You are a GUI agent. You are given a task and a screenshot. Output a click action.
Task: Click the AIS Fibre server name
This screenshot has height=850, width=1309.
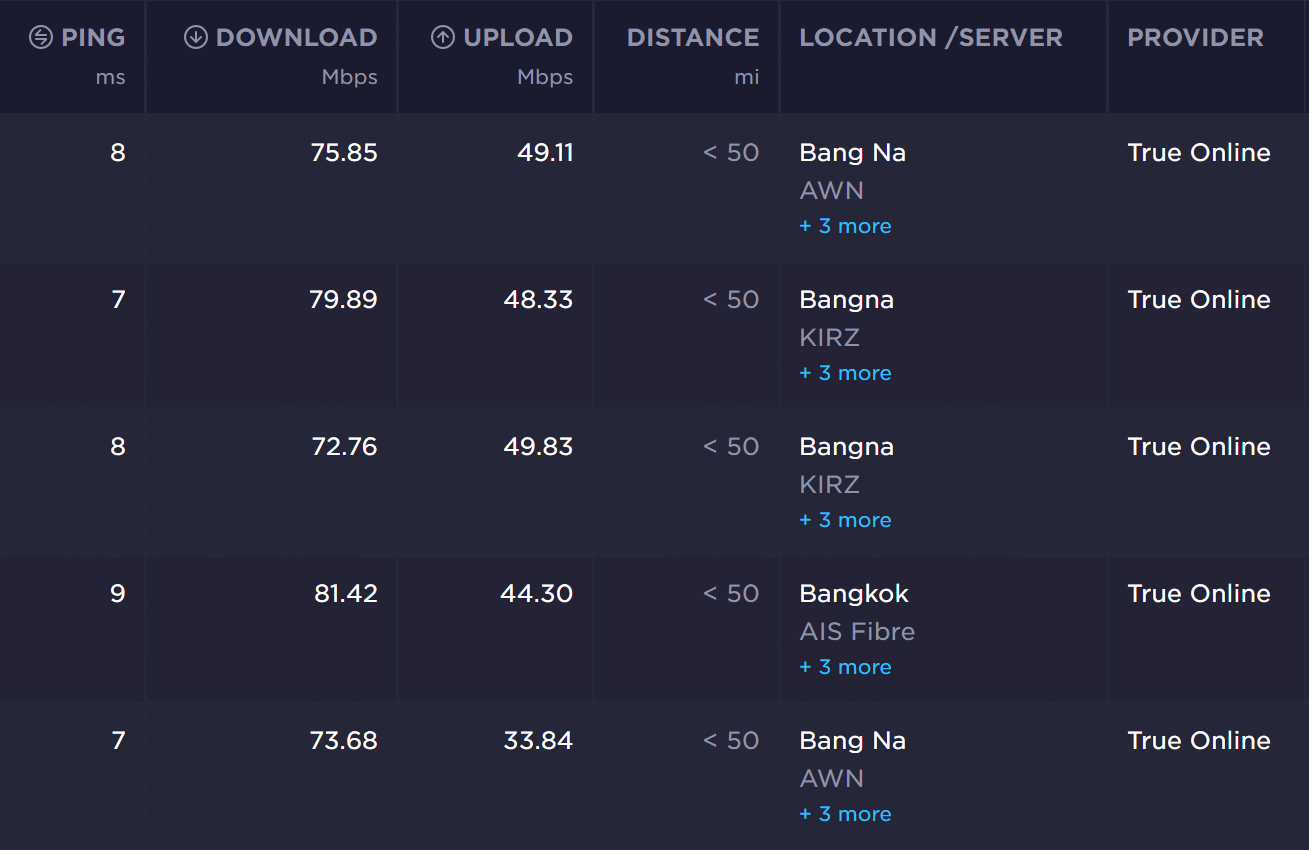857,632
